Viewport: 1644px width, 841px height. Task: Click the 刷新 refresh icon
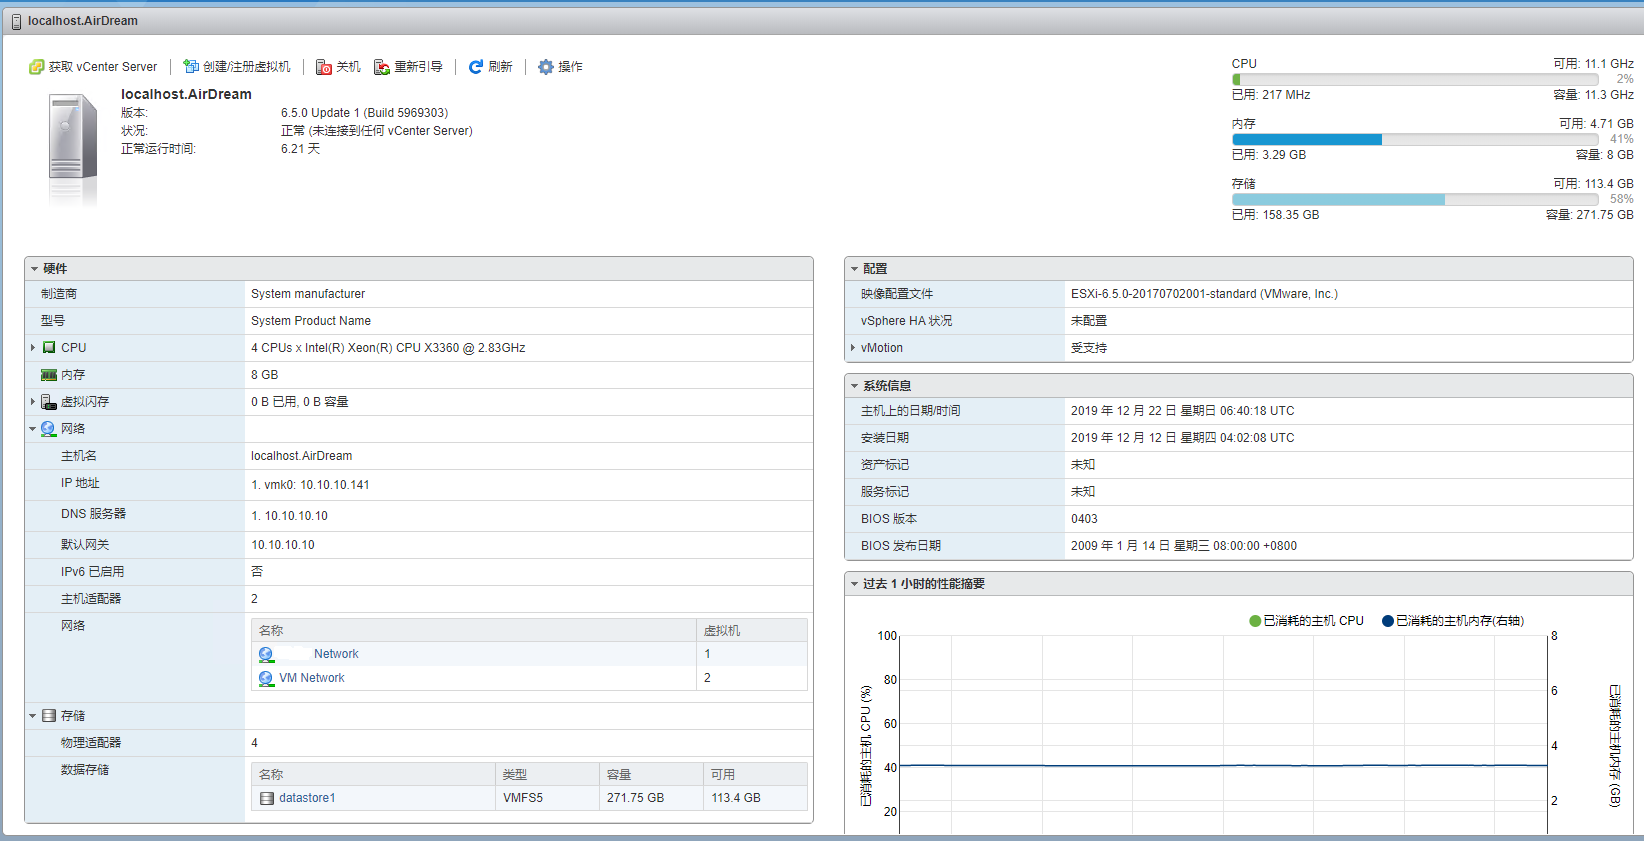[x=476, y=67]
